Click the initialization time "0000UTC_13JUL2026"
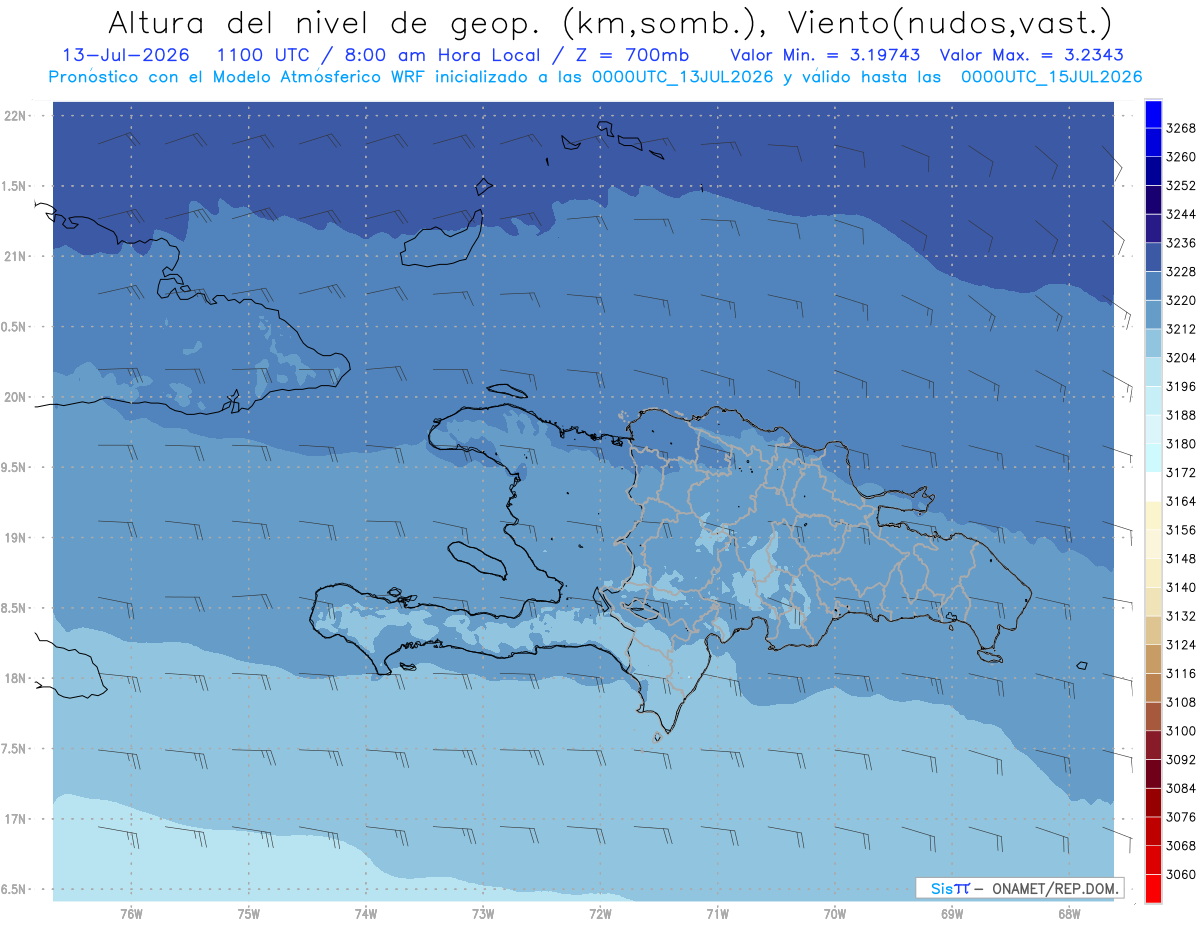This screenshot has width=1200, height=927. point(683,77)
